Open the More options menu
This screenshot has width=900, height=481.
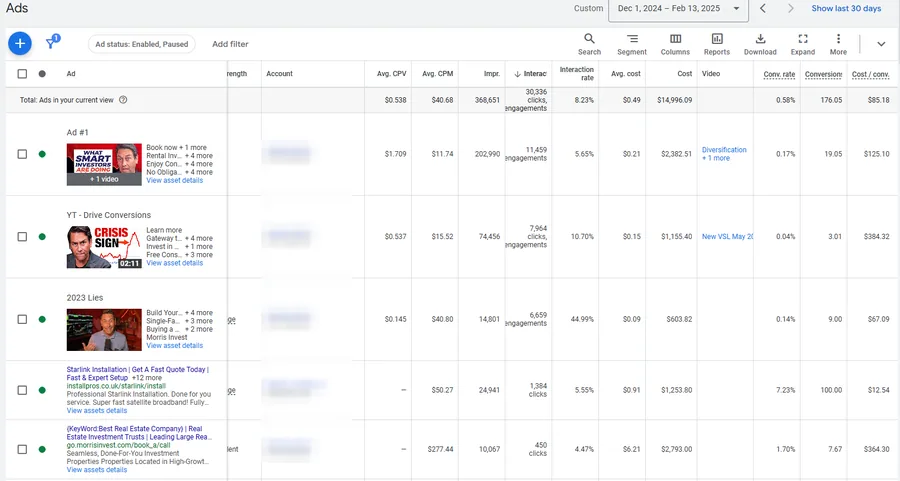click(x=838, y=44)
